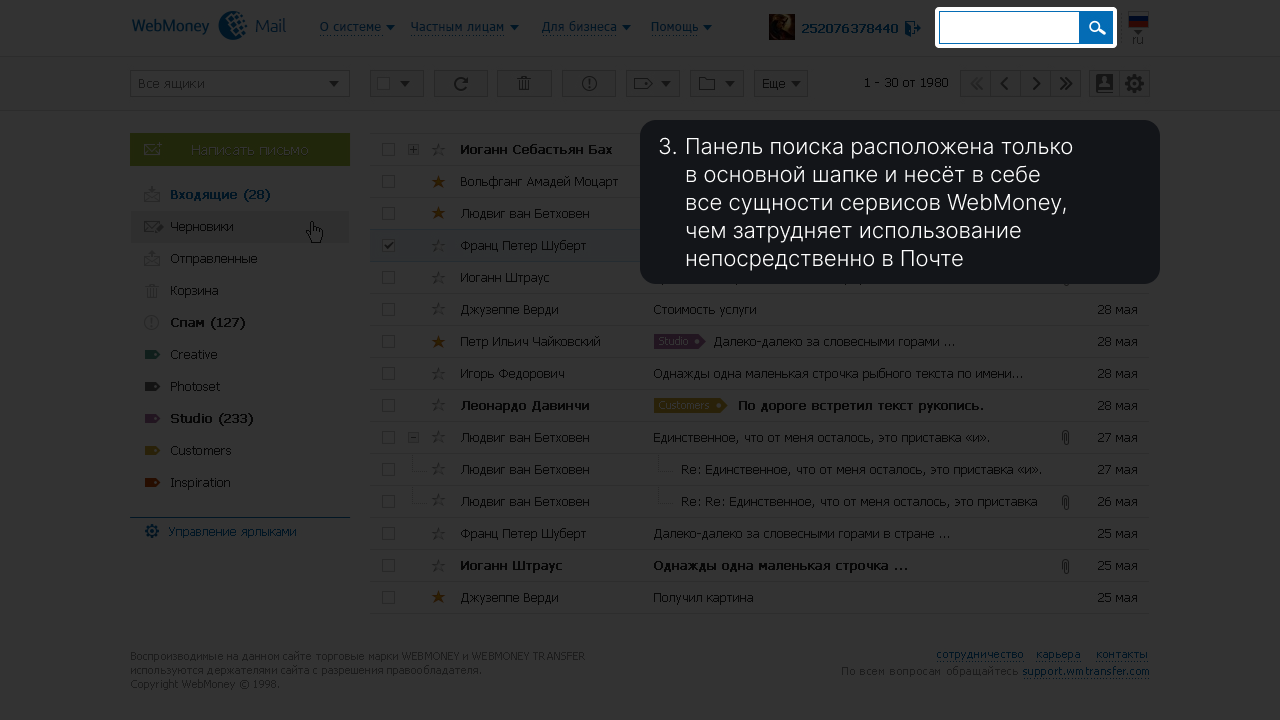Click the logout icon beside account number

(x=912, y=28)
